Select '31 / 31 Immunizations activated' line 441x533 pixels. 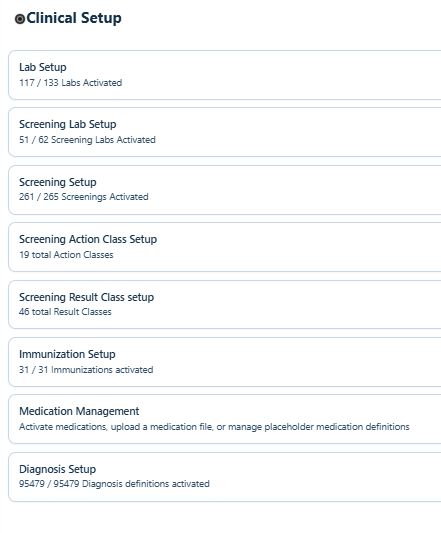point(86,369)
